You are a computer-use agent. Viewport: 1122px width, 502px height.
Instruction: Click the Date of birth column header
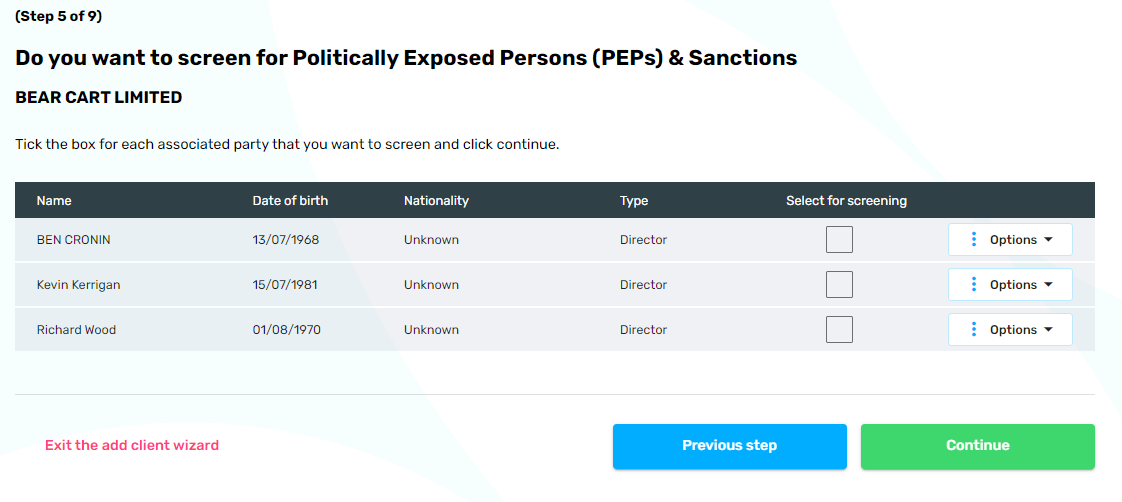coord(290,201)
